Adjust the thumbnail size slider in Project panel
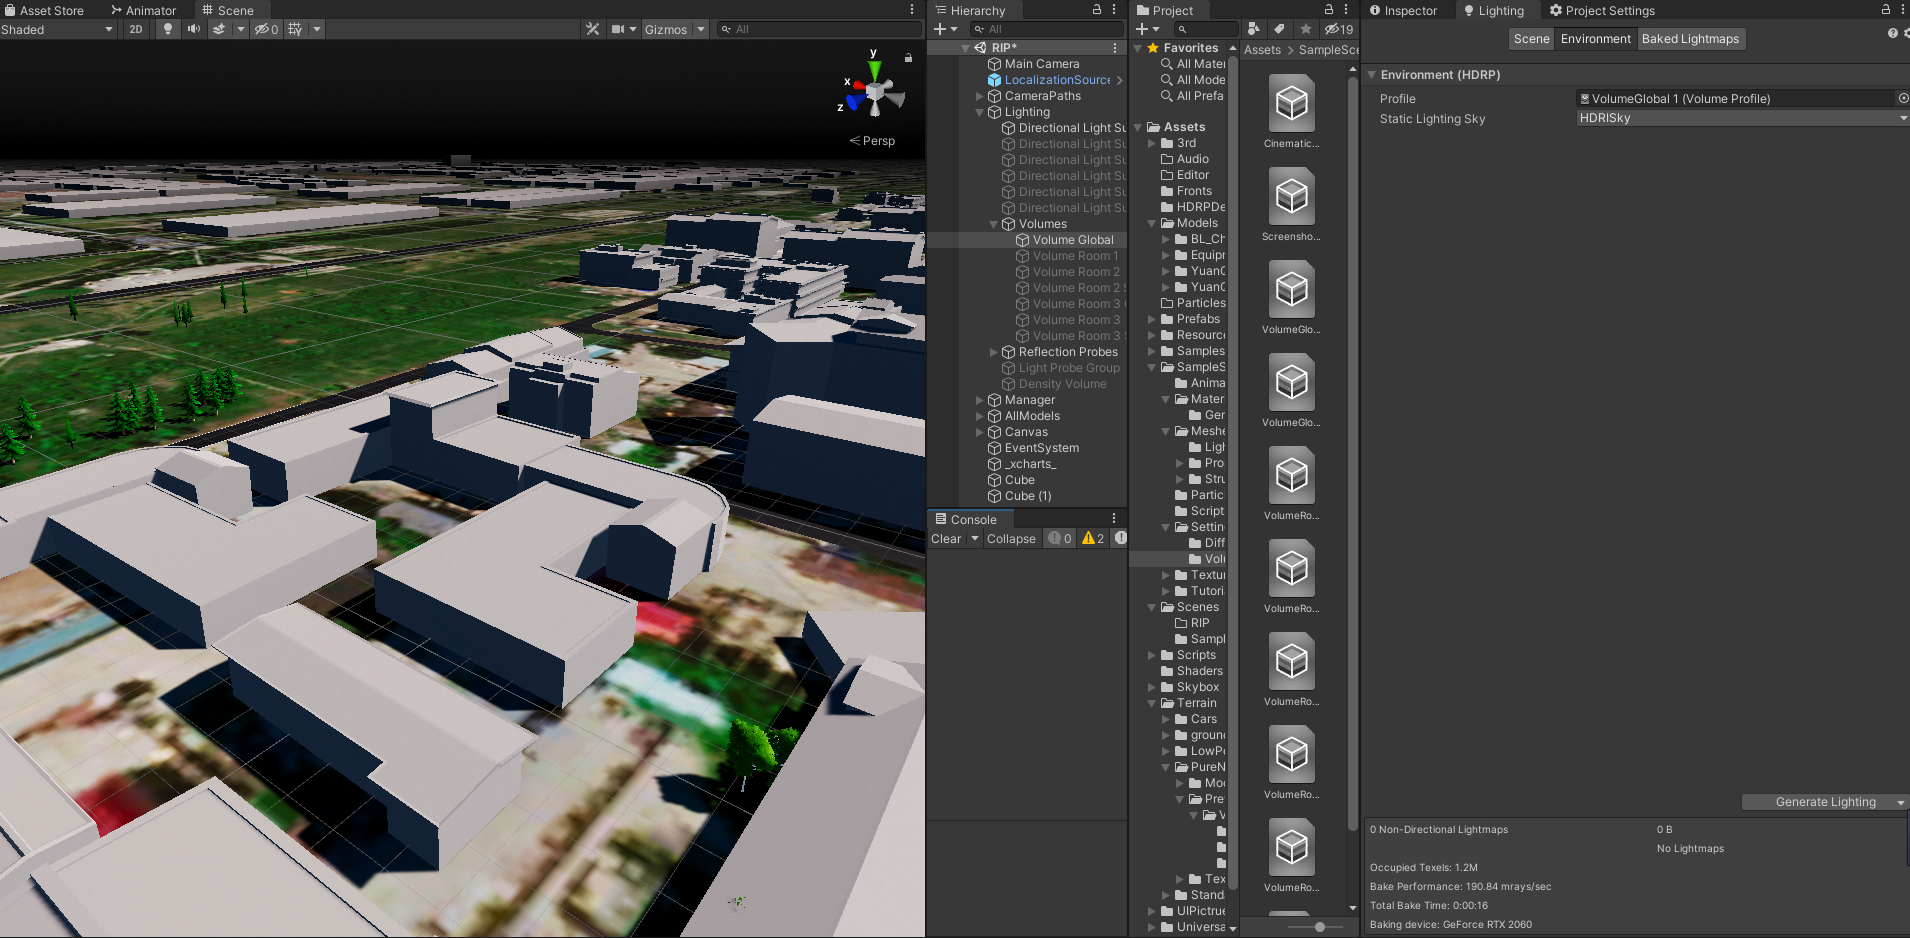This screenshot has height=938, width=1910. pyautogui.click(x=1322, y=927)
